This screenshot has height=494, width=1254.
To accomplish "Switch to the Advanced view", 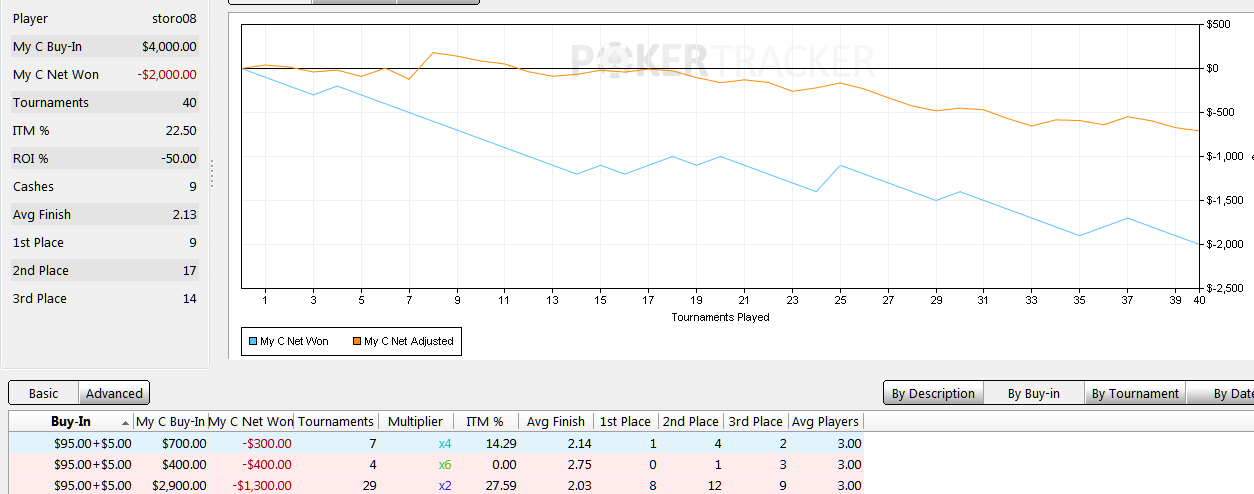I will point(114,393).
